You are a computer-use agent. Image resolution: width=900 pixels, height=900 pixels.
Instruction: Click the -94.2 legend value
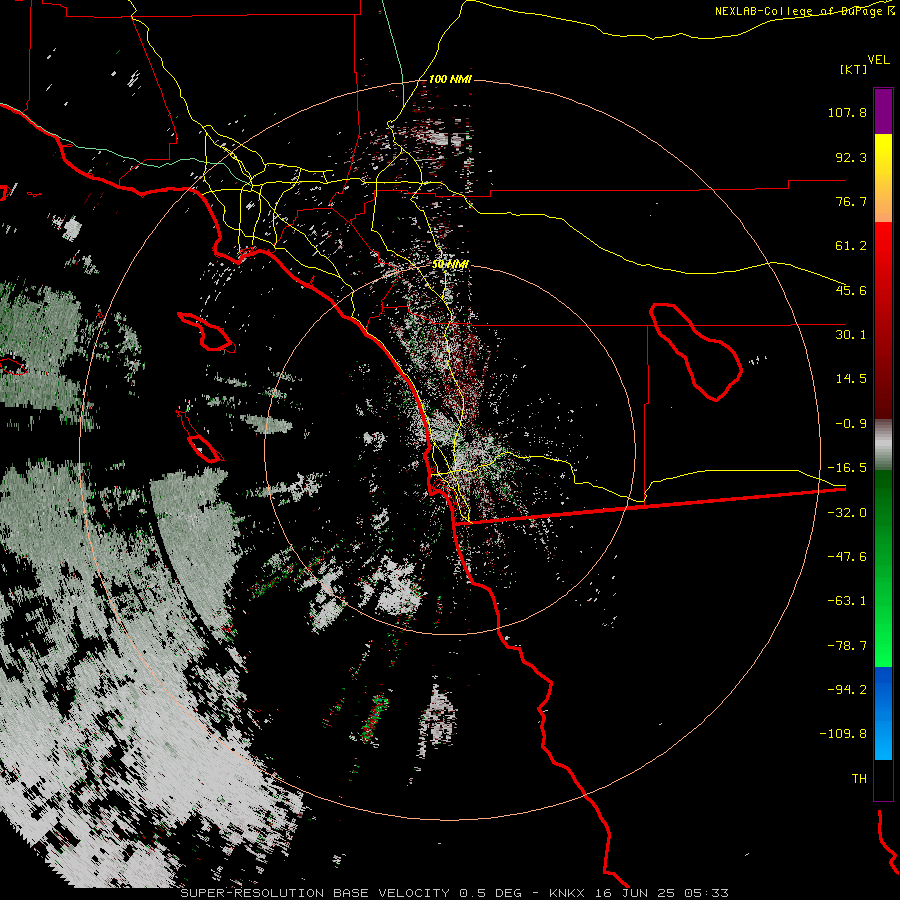point(847,689)
